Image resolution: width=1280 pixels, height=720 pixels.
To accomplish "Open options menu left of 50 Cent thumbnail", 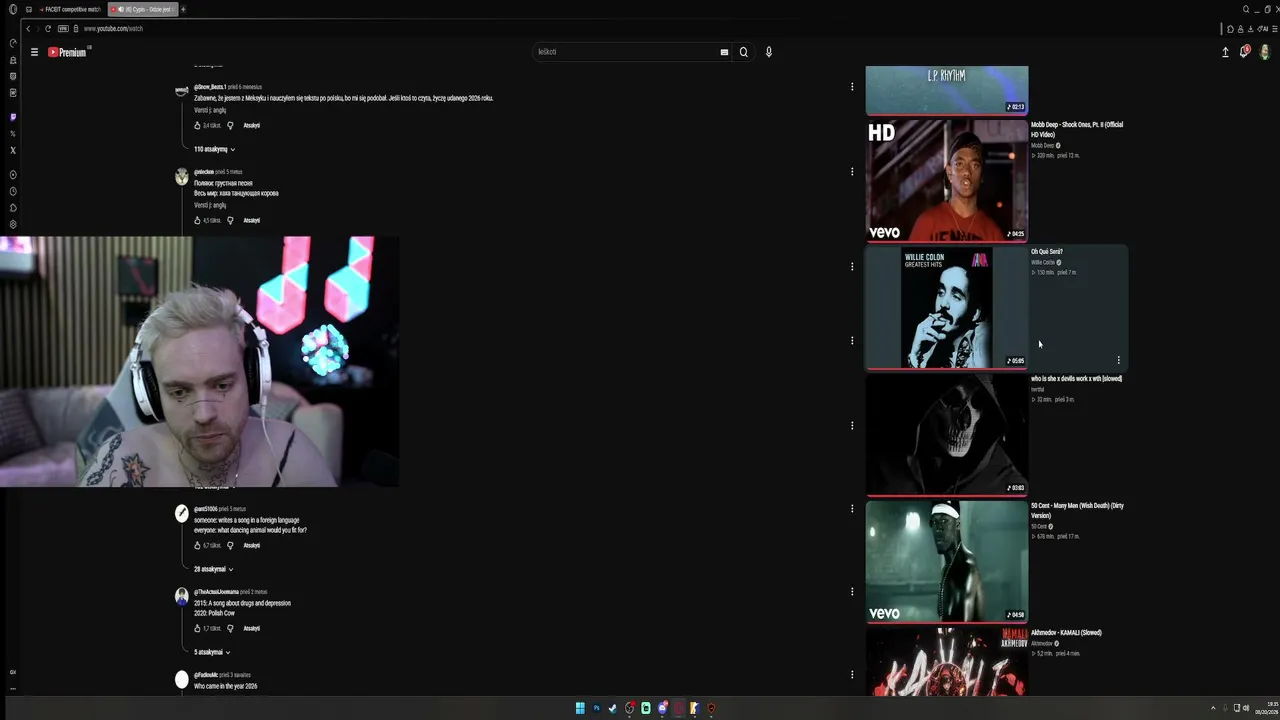I will point(852,508).
